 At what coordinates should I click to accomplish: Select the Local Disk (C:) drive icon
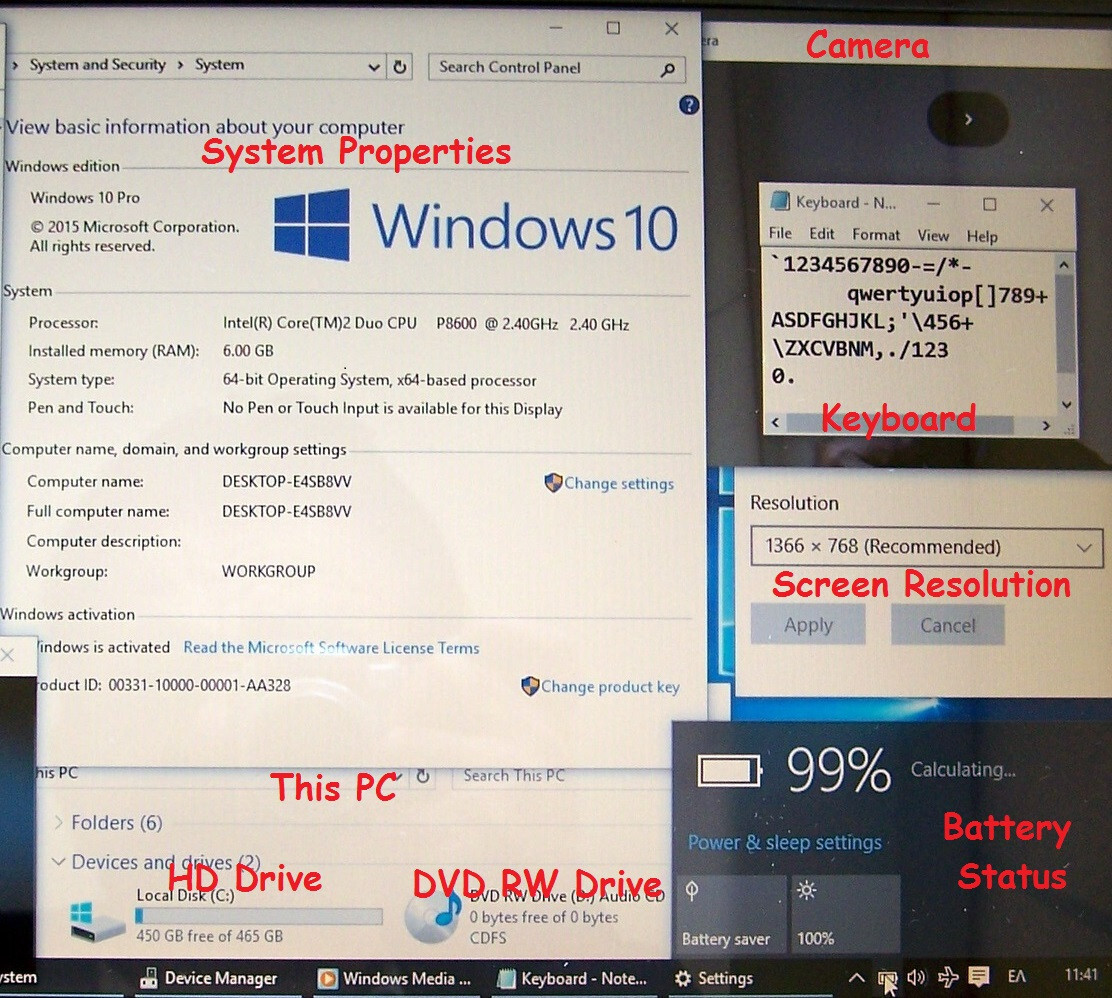click(x=97, y=920)
